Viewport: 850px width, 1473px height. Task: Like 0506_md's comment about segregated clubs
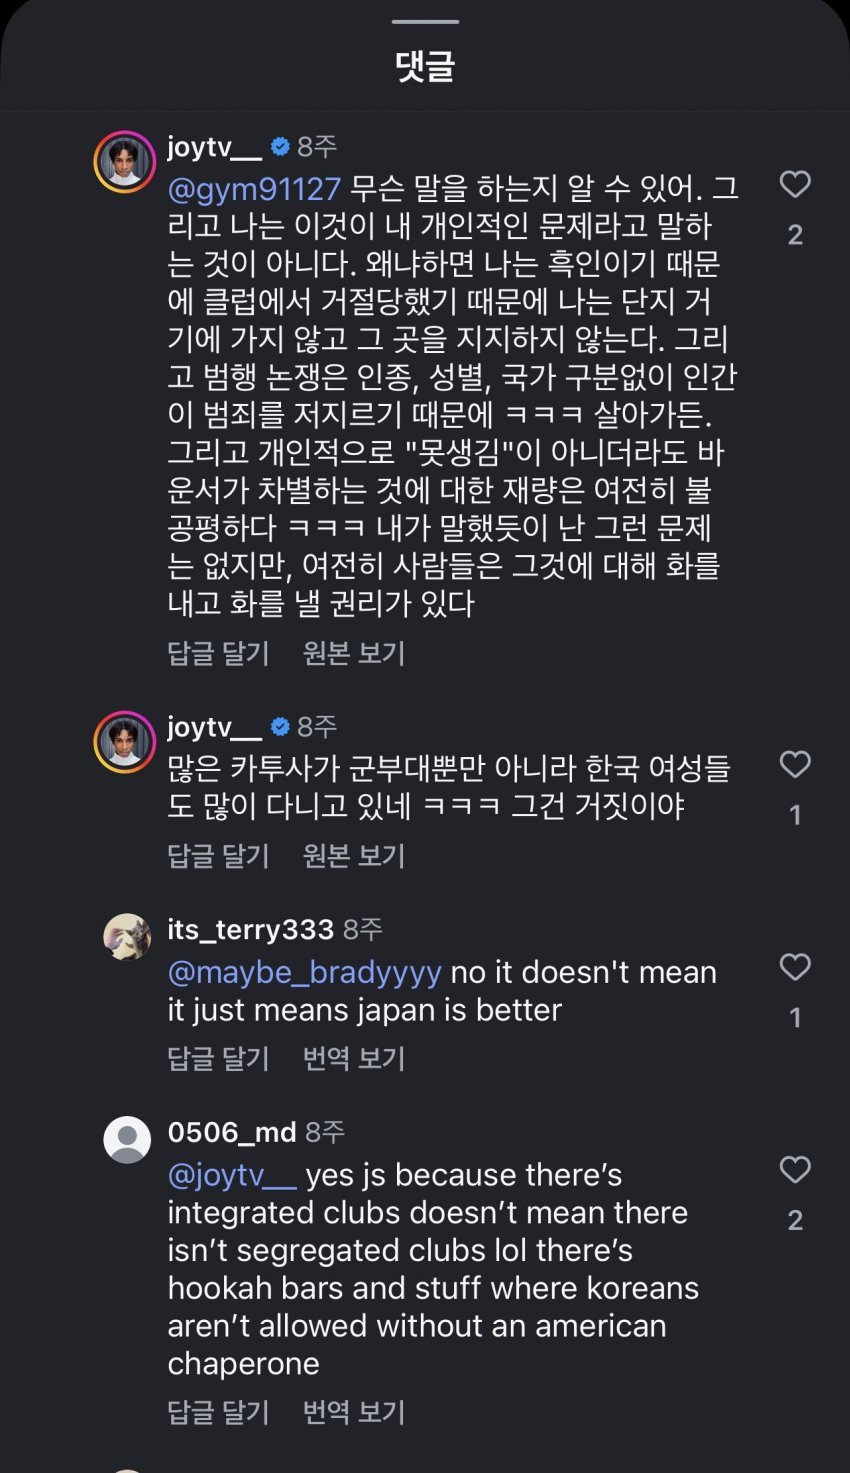tap(794, 1170)
